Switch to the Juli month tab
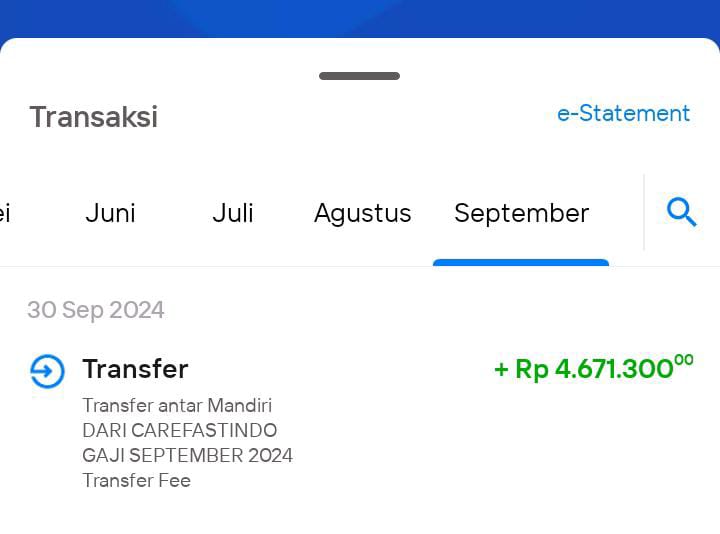The image size is (720, 534). 233,213
